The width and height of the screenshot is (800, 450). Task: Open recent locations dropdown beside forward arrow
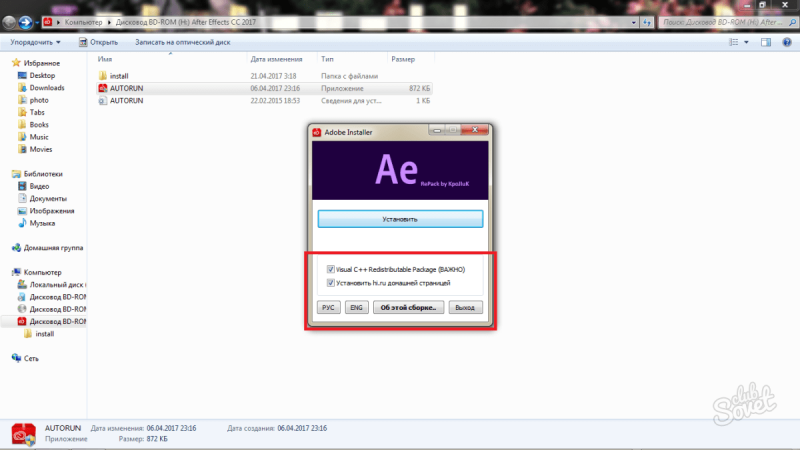click(37, 22)
